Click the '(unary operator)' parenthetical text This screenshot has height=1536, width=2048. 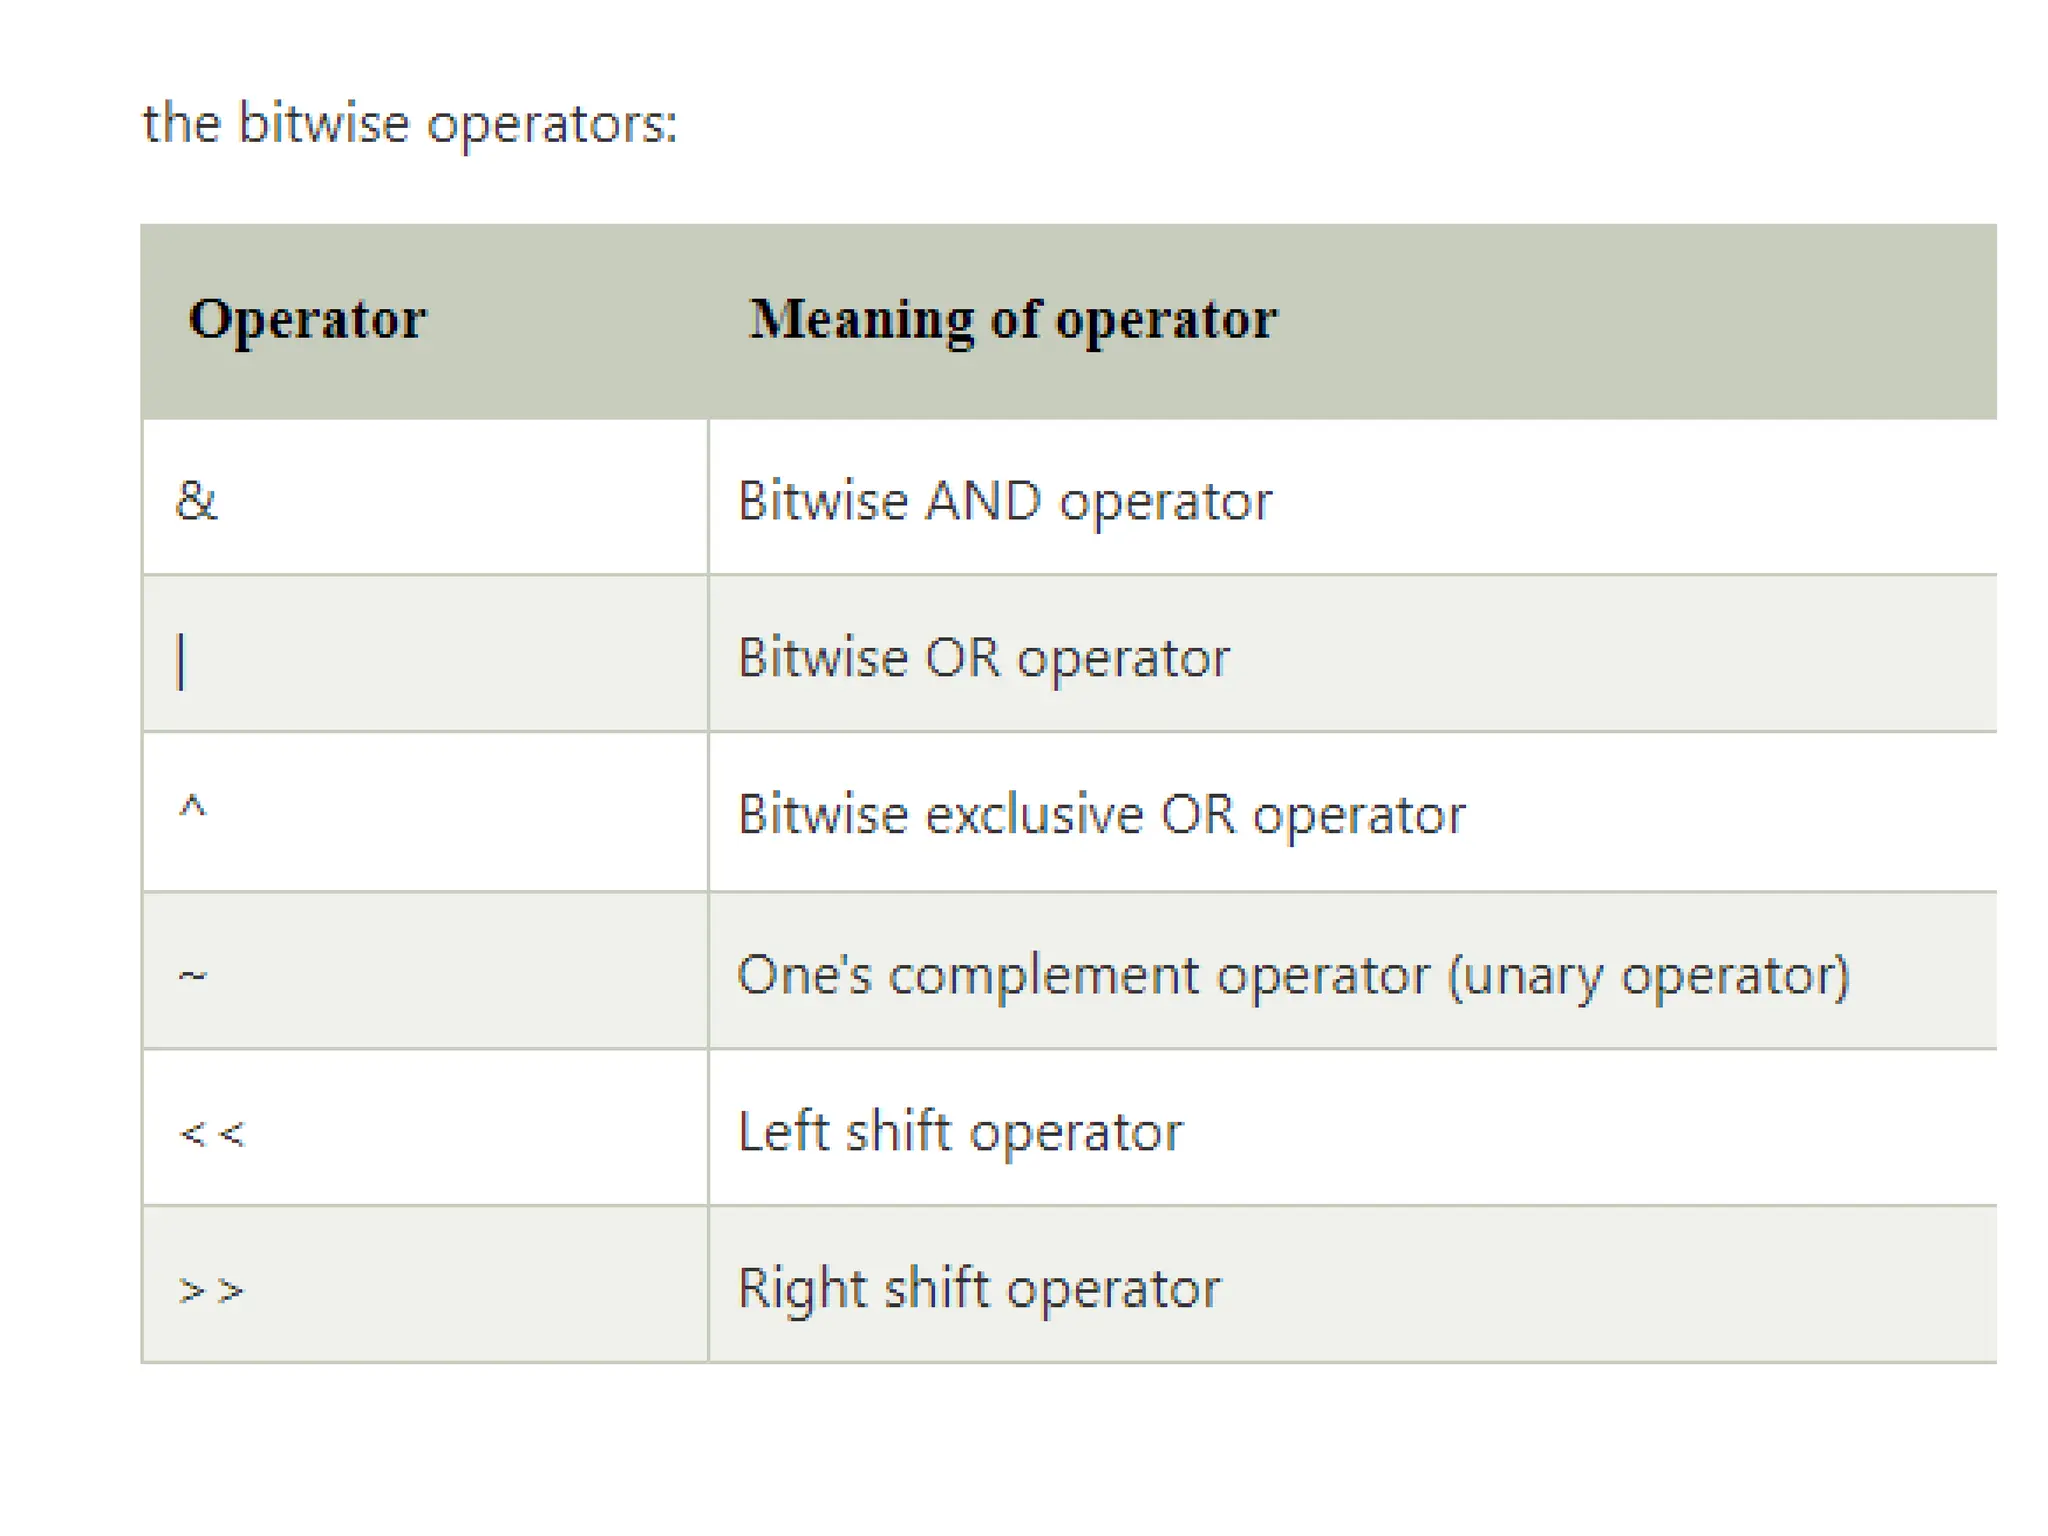[1649, 976]
